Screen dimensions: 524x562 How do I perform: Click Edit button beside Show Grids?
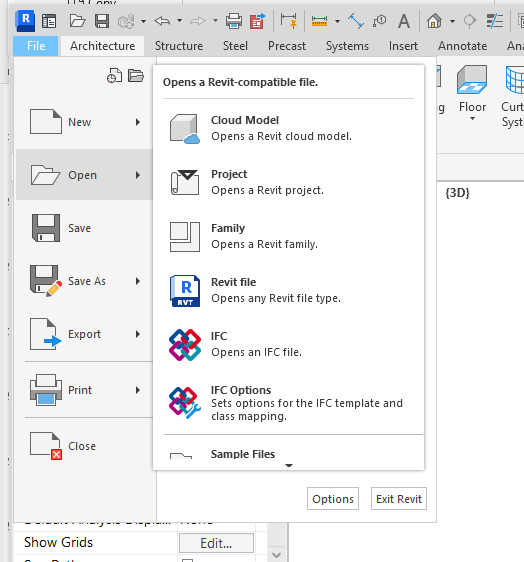216,543
